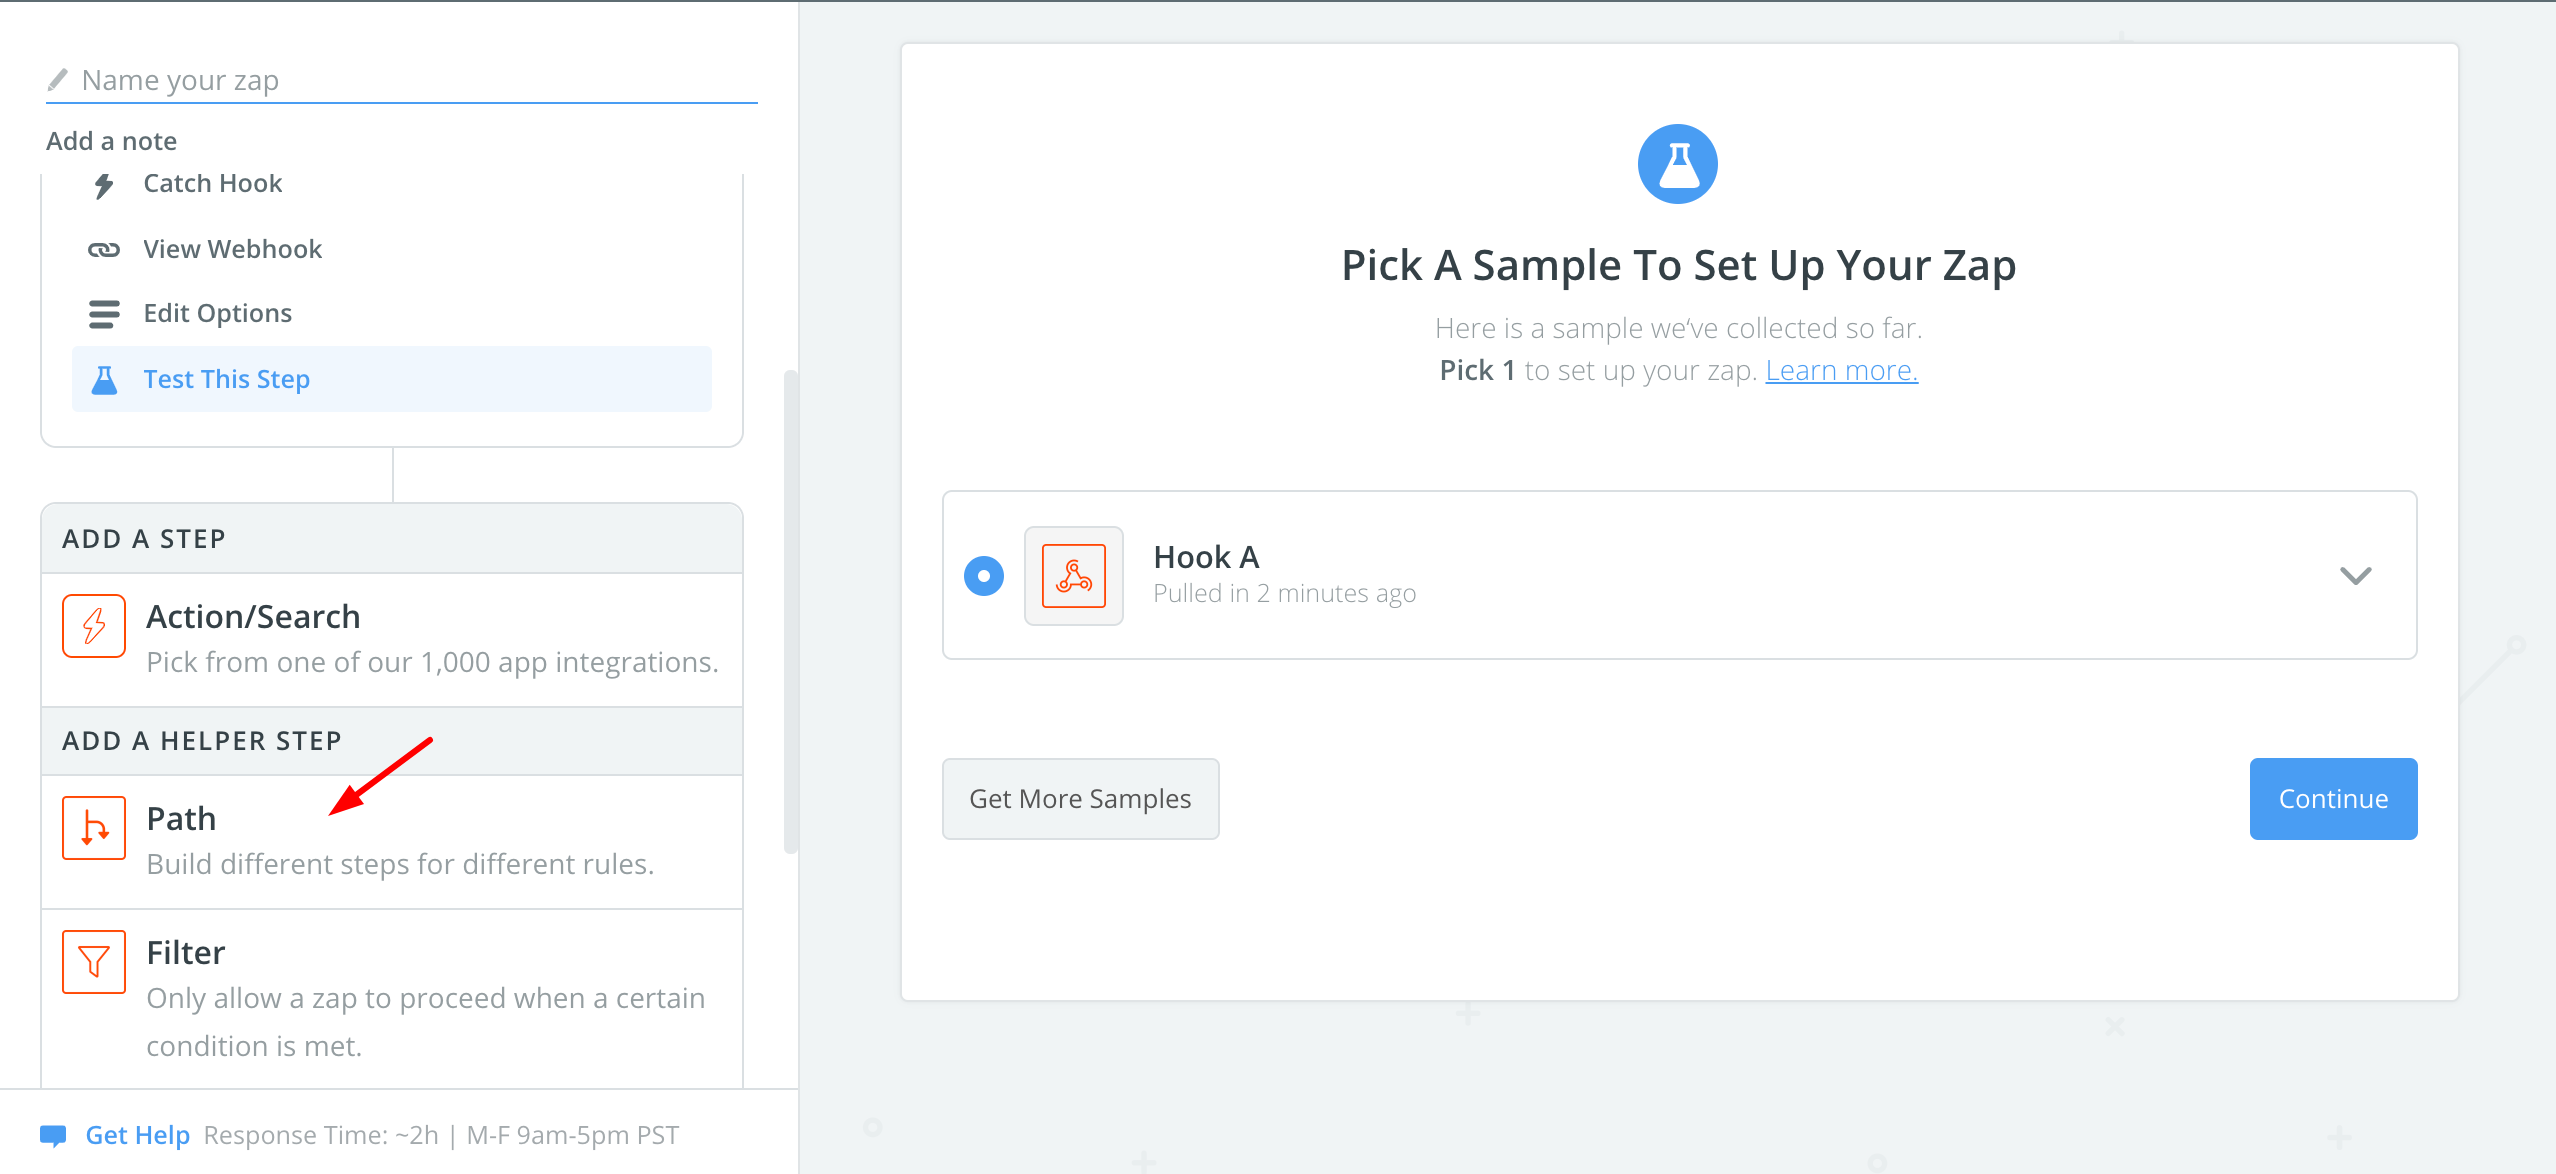Click the Edit Options list icon
Screen dimensions: 2556x1174
(104, 314)
